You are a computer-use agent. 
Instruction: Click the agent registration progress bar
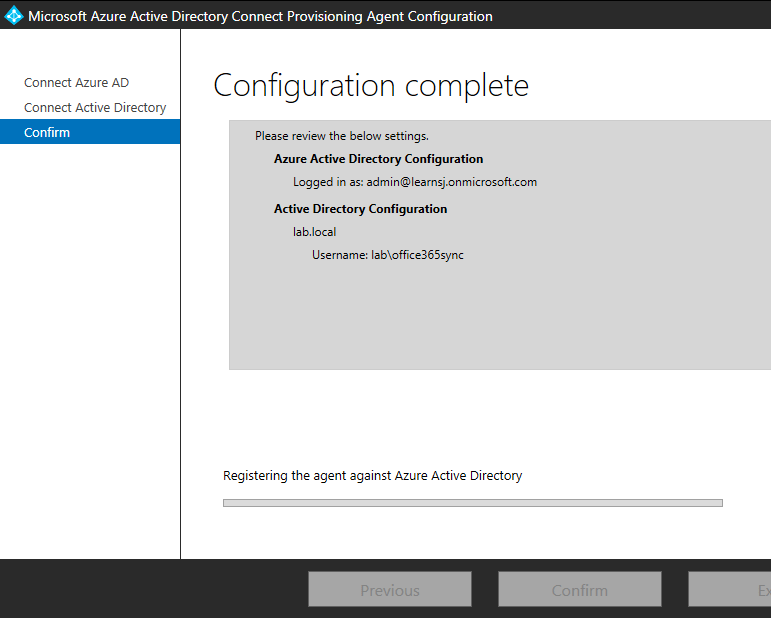pos(472,503)
